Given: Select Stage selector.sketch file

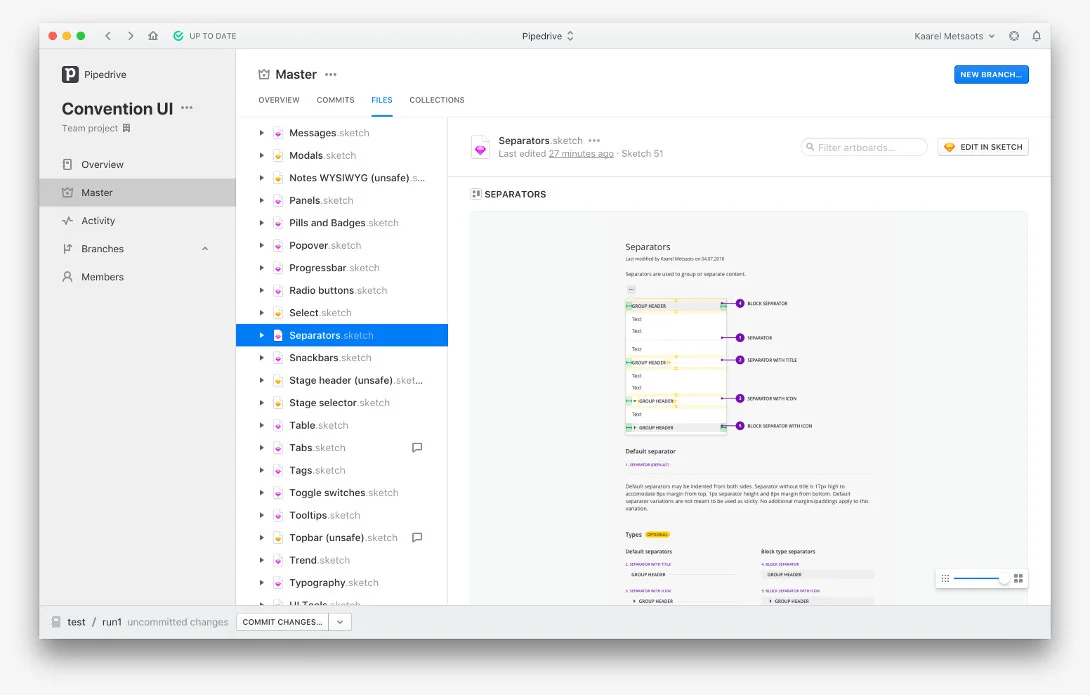Looking at the screenshot, I should coord(341,403).
